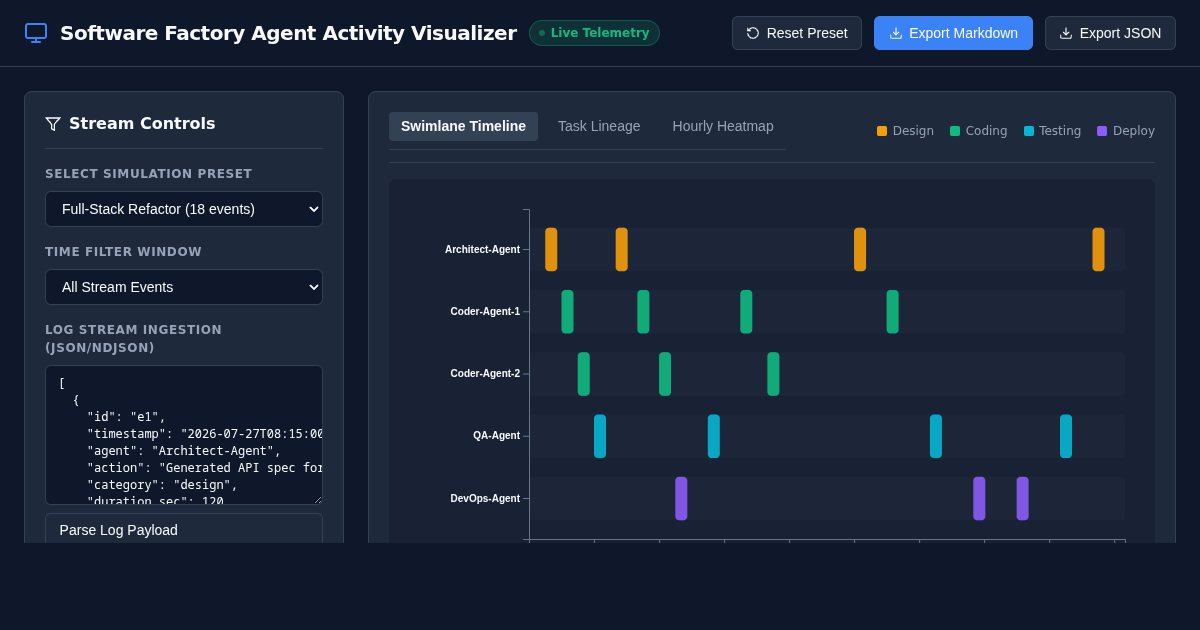Click the Reset Preset button
The height and width of the screenshot is (630, 1200).
click(x=797, y=33)
